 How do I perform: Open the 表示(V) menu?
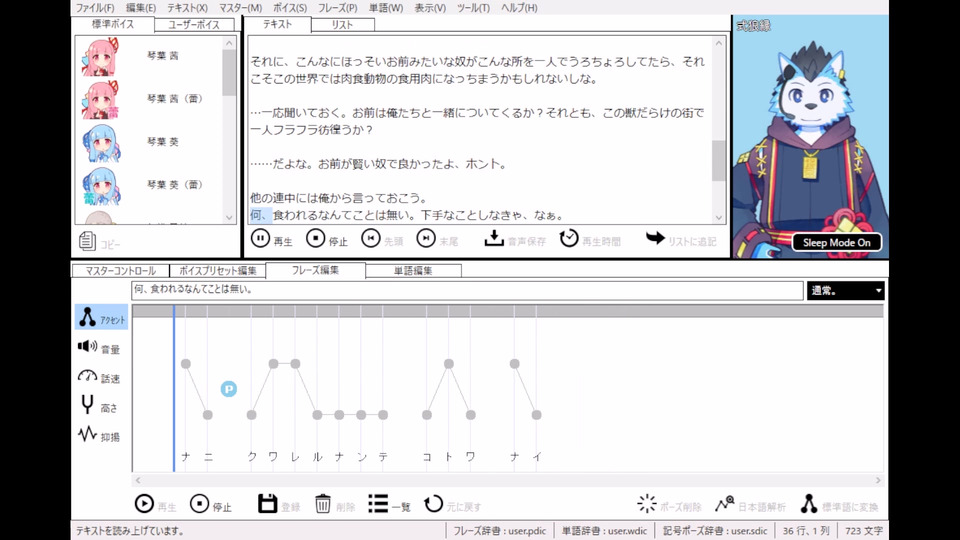430,8
